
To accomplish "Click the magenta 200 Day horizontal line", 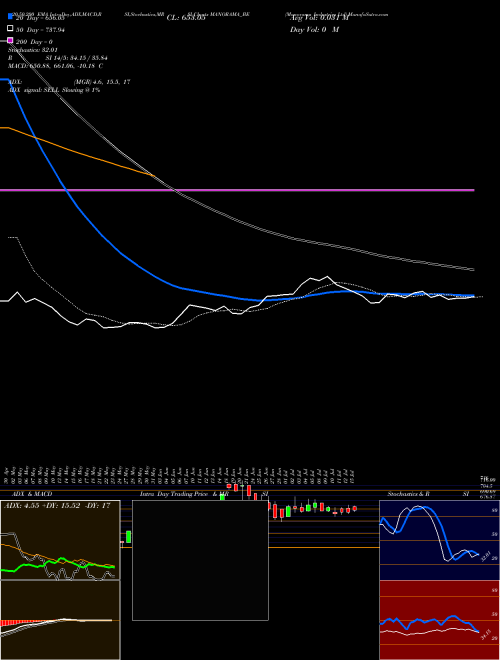I will click(x=237, y=190).
